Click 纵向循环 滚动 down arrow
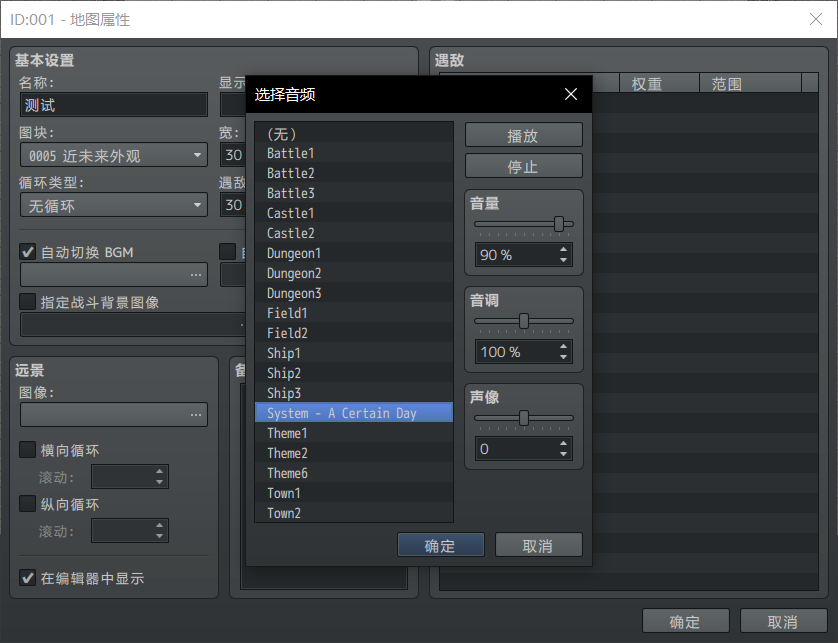The width and height of the screenshot is (838, 643). pos(159,536)
